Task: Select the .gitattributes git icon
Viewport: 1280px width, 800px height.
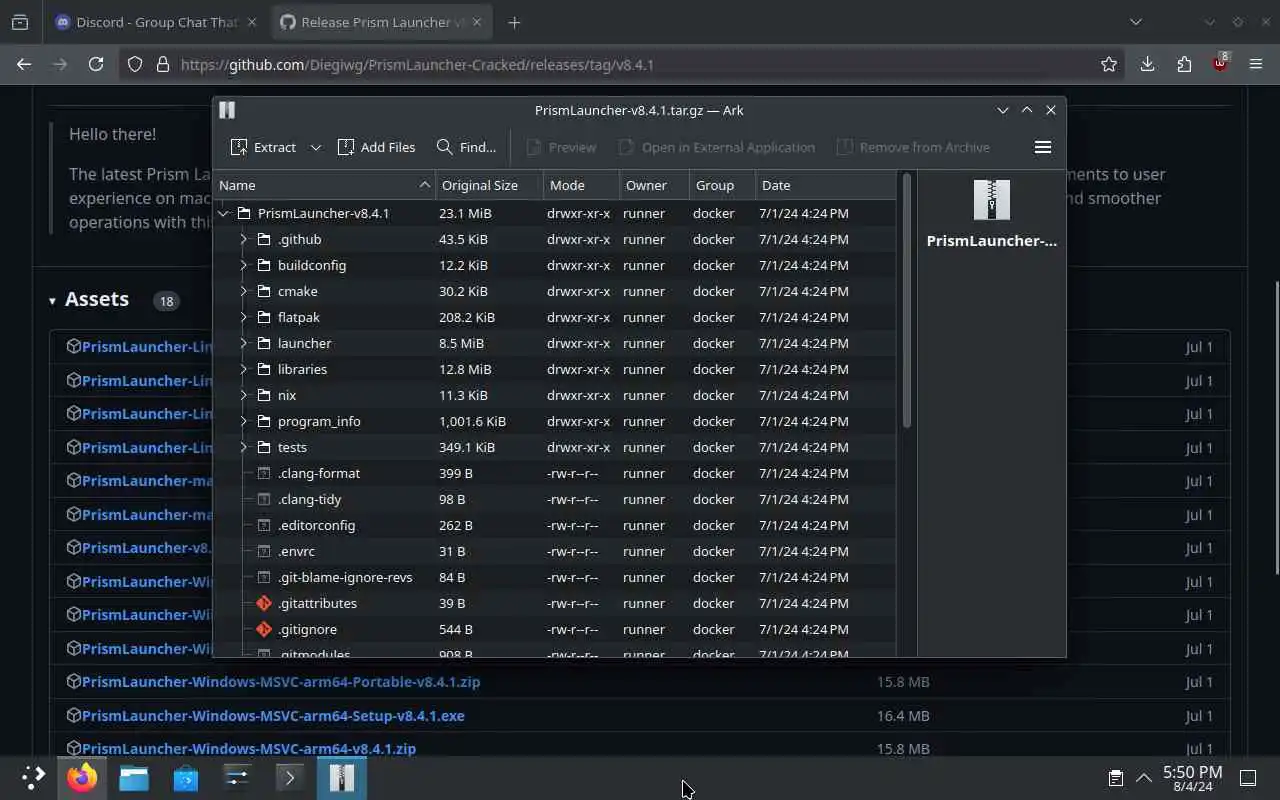Action: pos(264,603)
